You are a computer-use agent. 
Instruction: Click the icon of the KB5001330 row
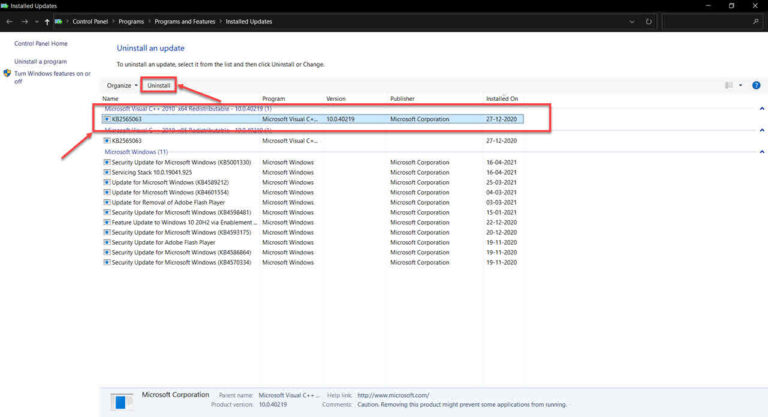point(107,162)
